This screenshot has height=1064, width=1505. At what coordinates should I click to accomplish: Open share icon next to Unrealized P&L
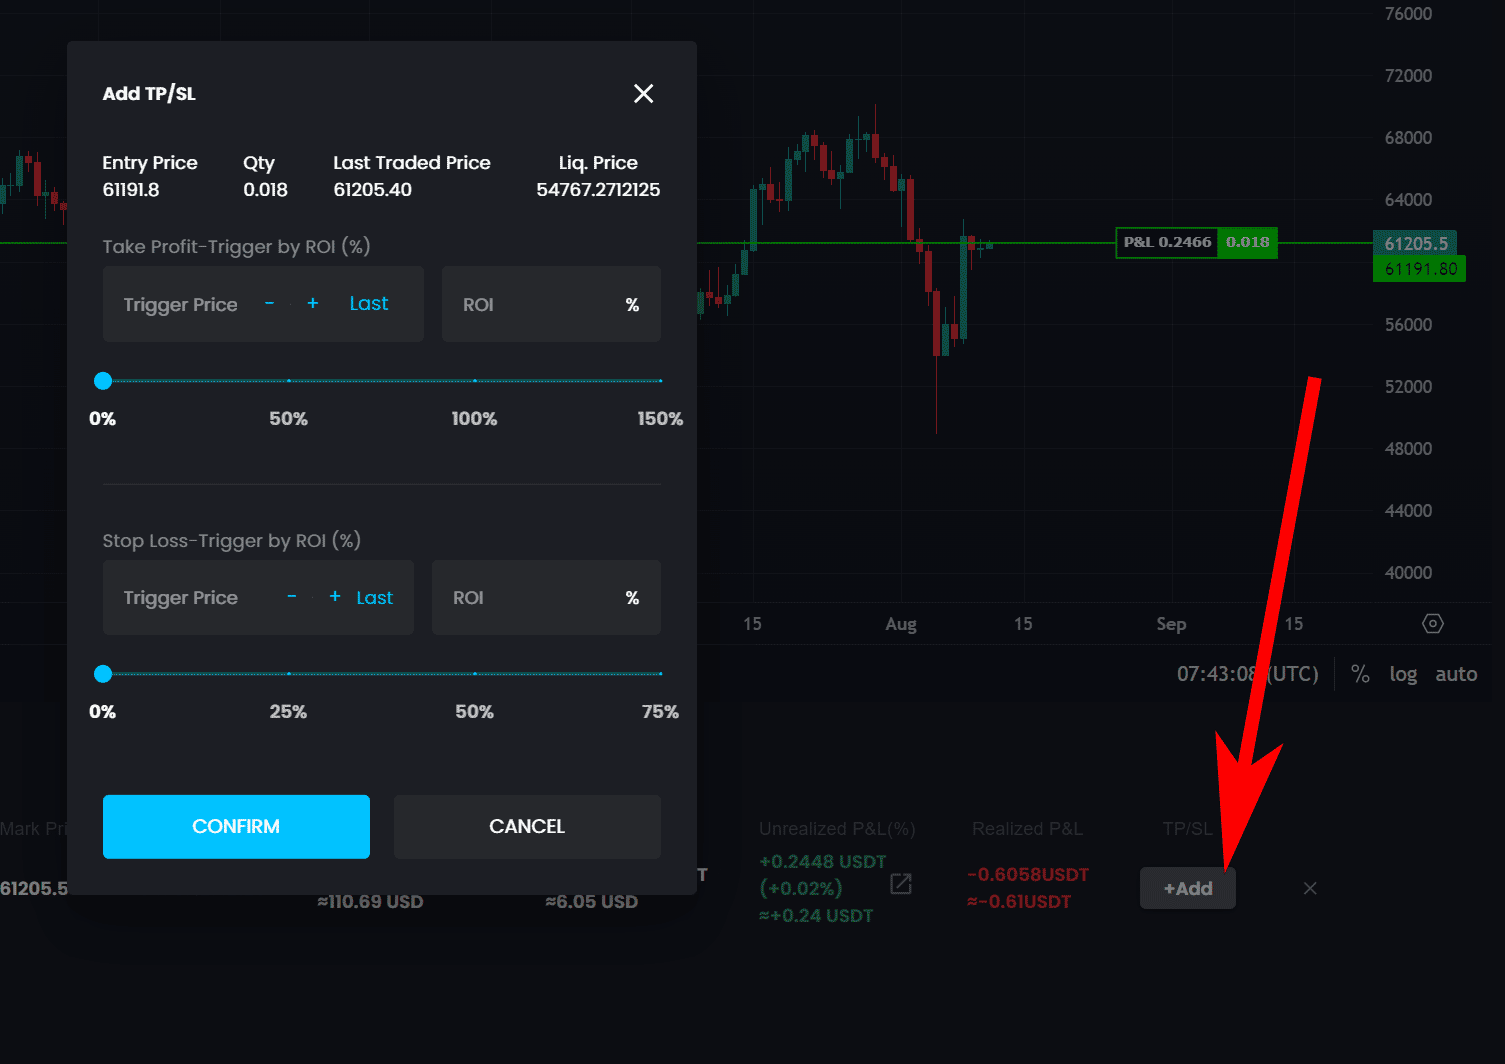click(x=901, y=884)
